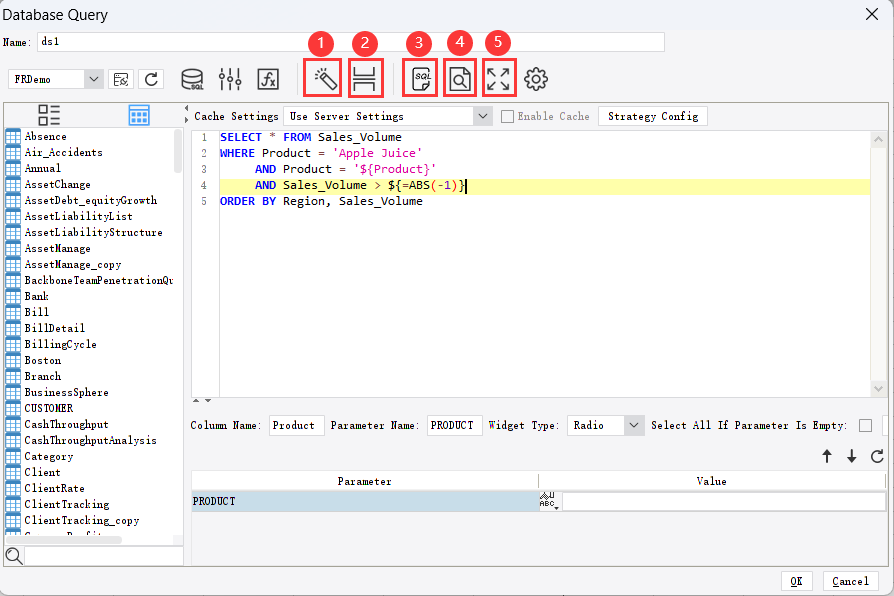Click the fx function icon
Screen dimensions: 894x596
[x=268, y=79]
